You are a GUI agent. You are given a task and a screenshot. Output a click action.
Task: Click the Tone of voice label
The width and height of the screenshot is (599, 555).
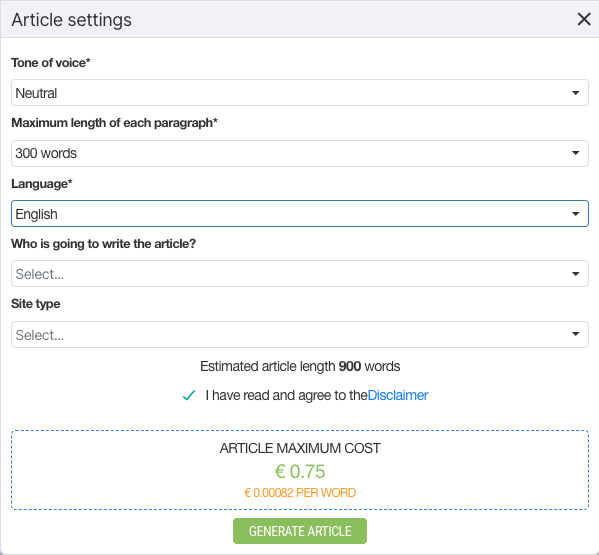51,63
